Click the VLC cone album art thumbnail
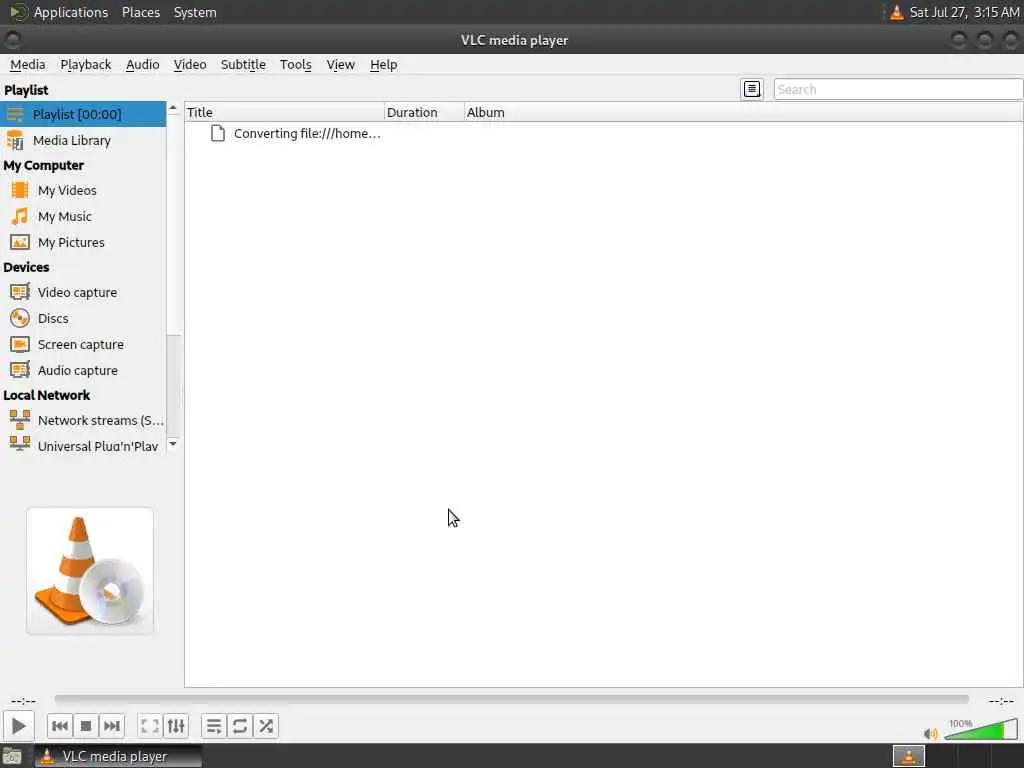The height and width of the screenshot is (768, 1024). (90, 571)
